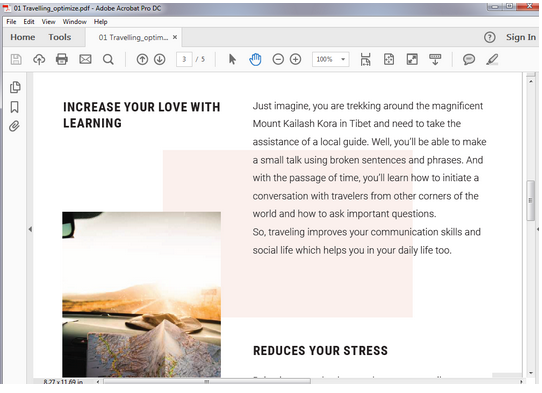Viewport: 542px width, 393px height.
Task: Click the car dashboard map photo
Action: pyautogui.click(x=141, y=294)
